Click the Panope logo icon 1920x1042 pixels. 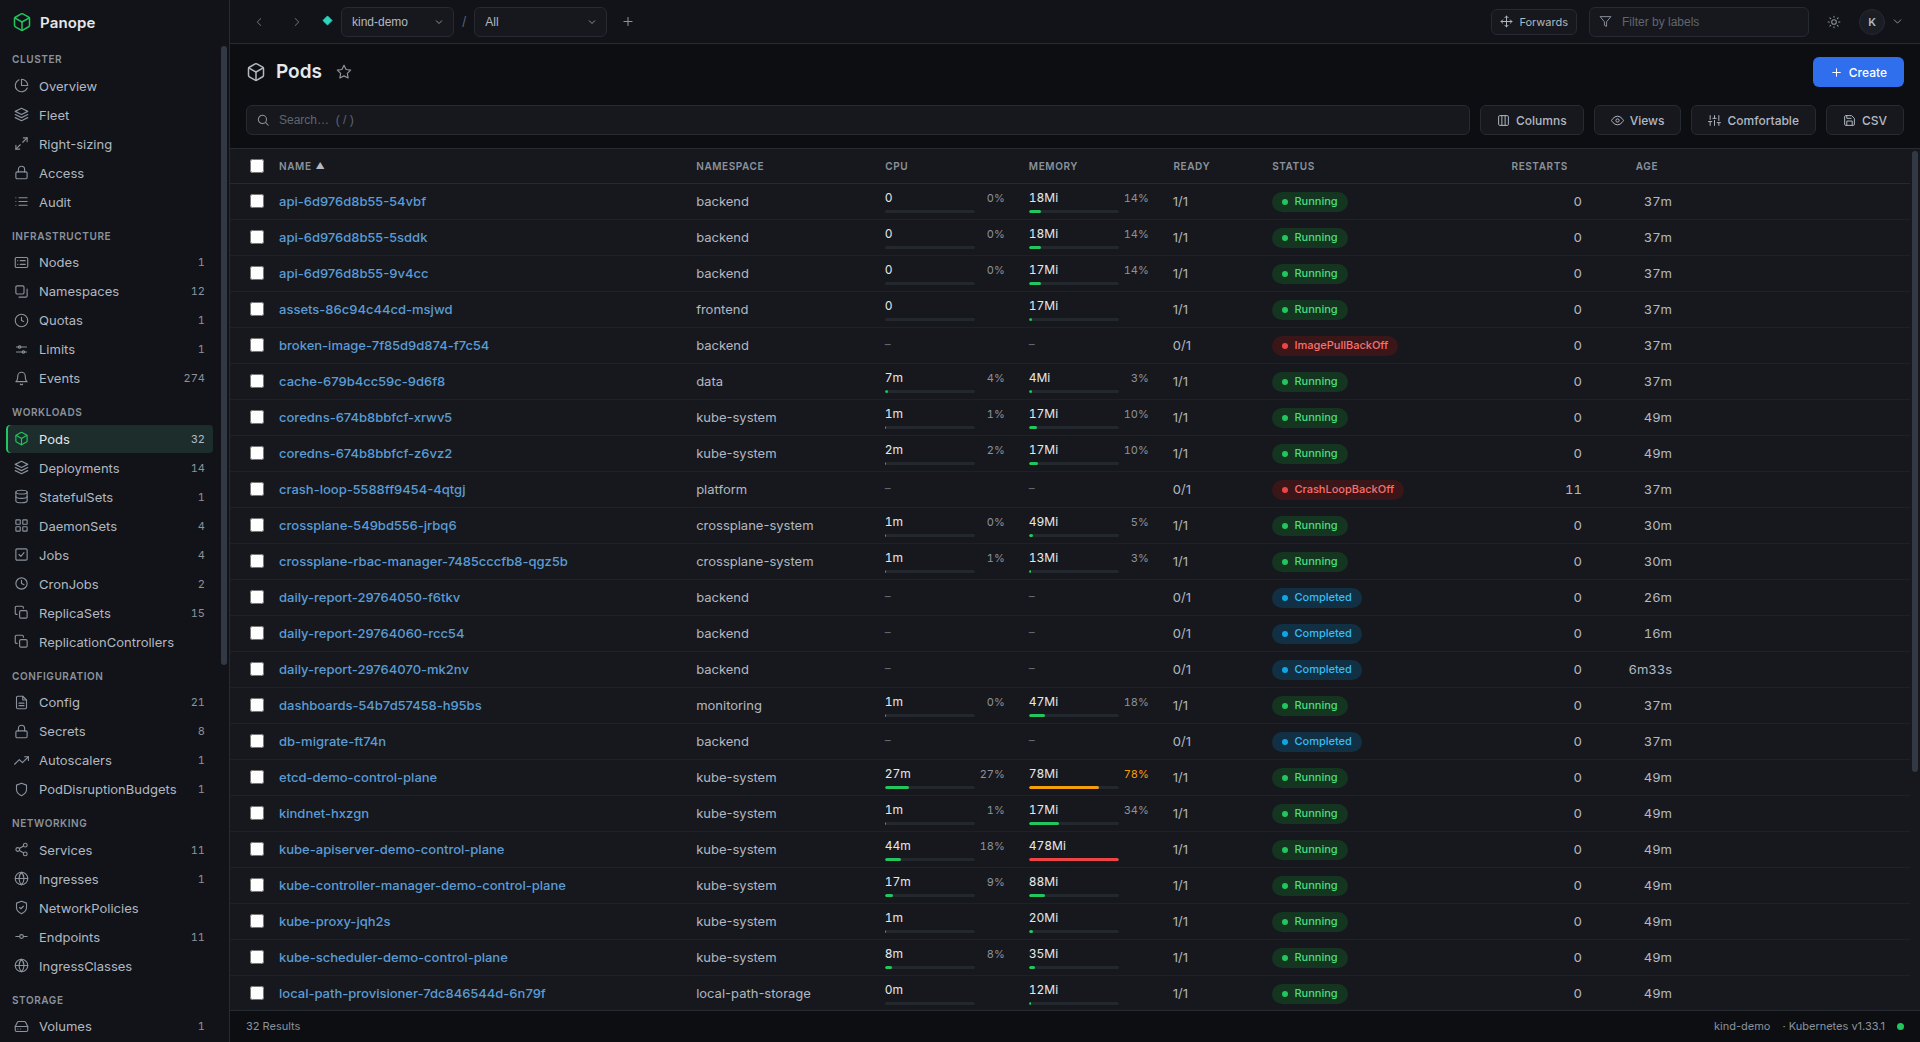tap(22, 22)
